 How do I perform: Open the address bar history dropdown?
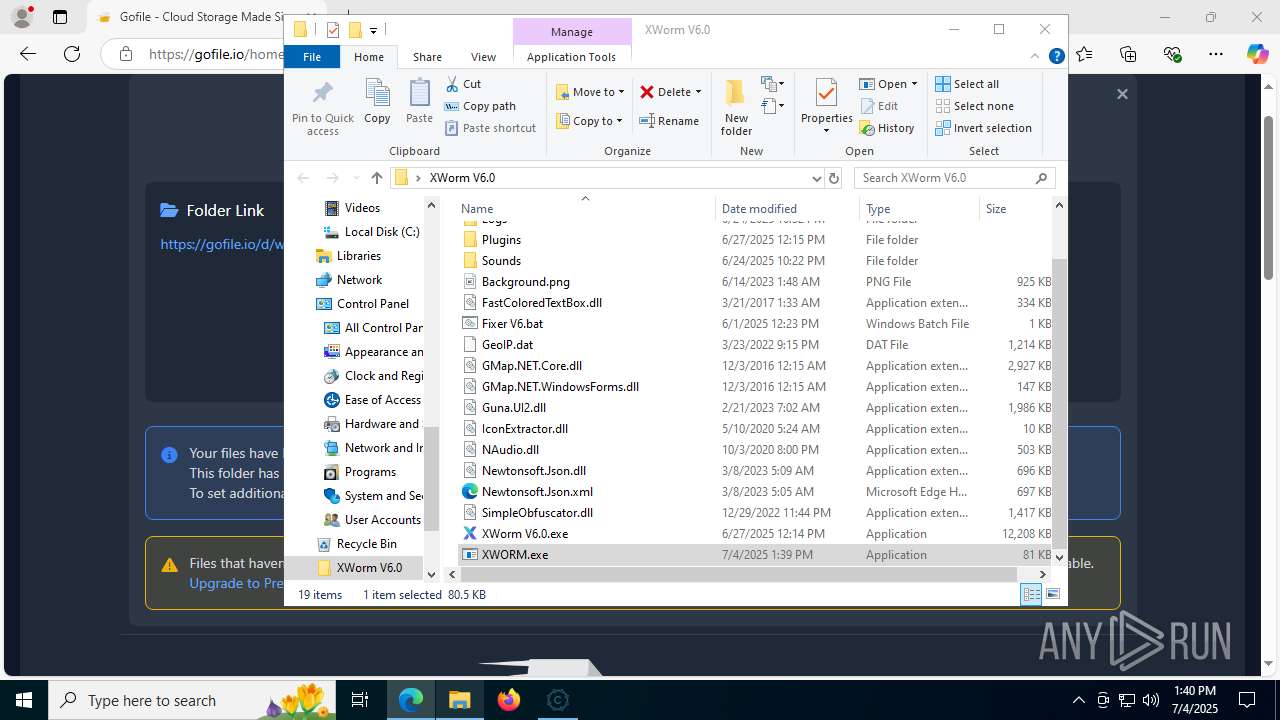point(817,178)
